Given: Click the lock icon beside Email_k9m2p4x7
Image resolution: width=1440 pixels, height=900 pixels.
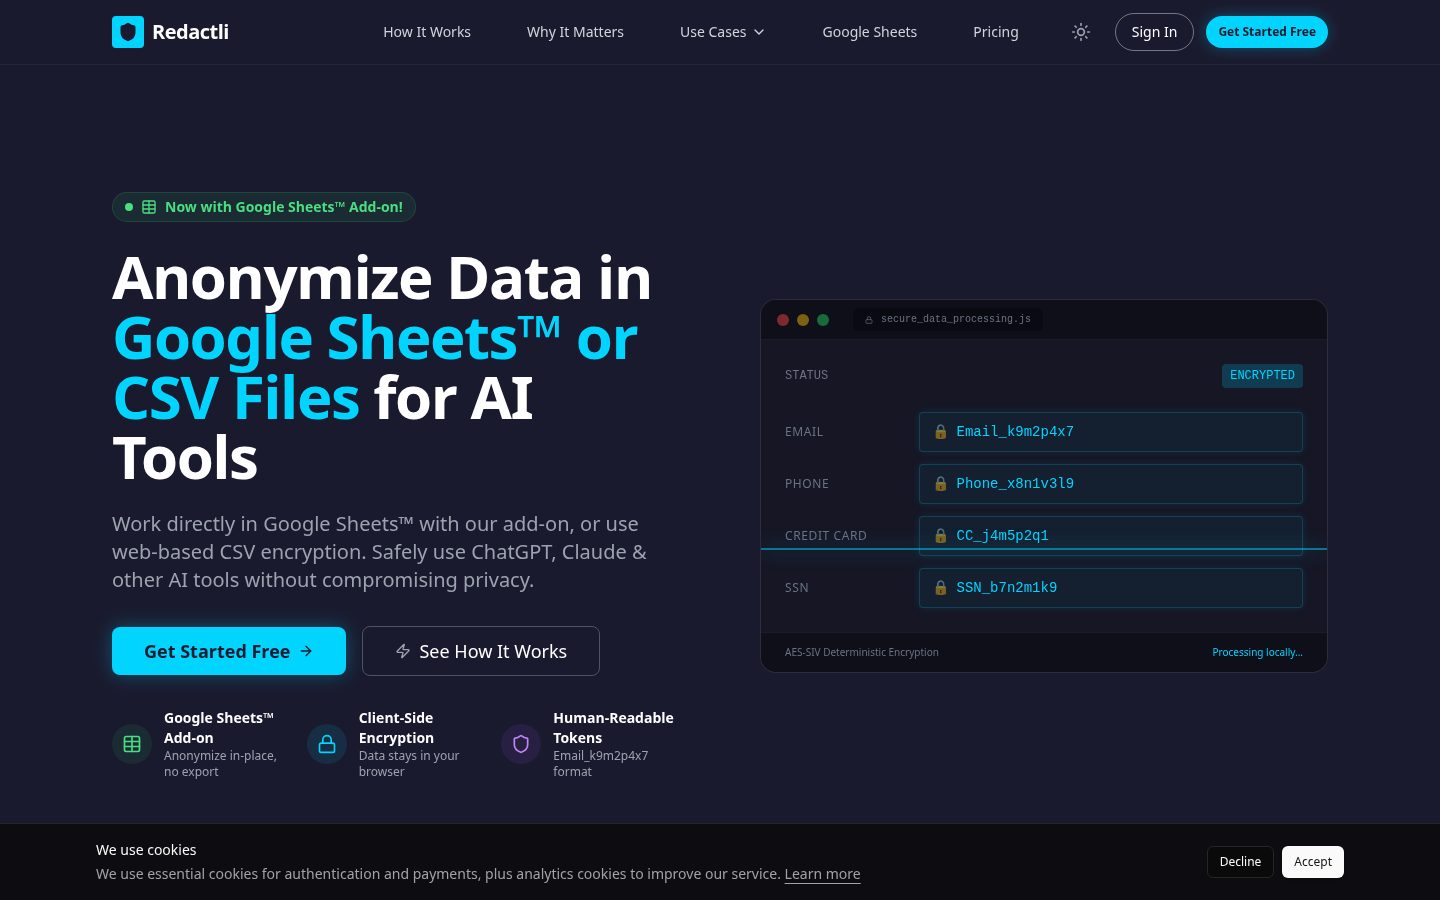Looking at the screenshot, I should pos(940,432).
